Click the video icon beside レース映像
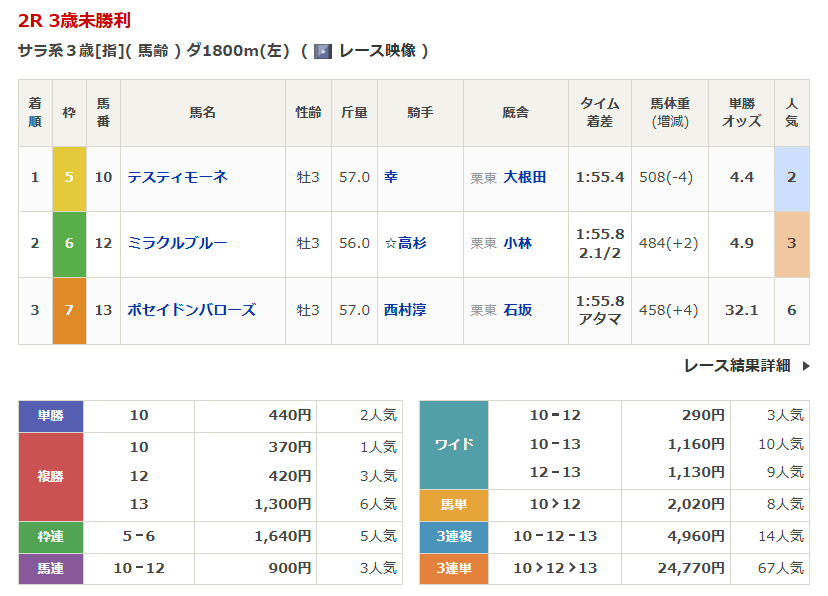Image resolution: width=828 pixels, height=596 pixels. [x=323, y=51]
